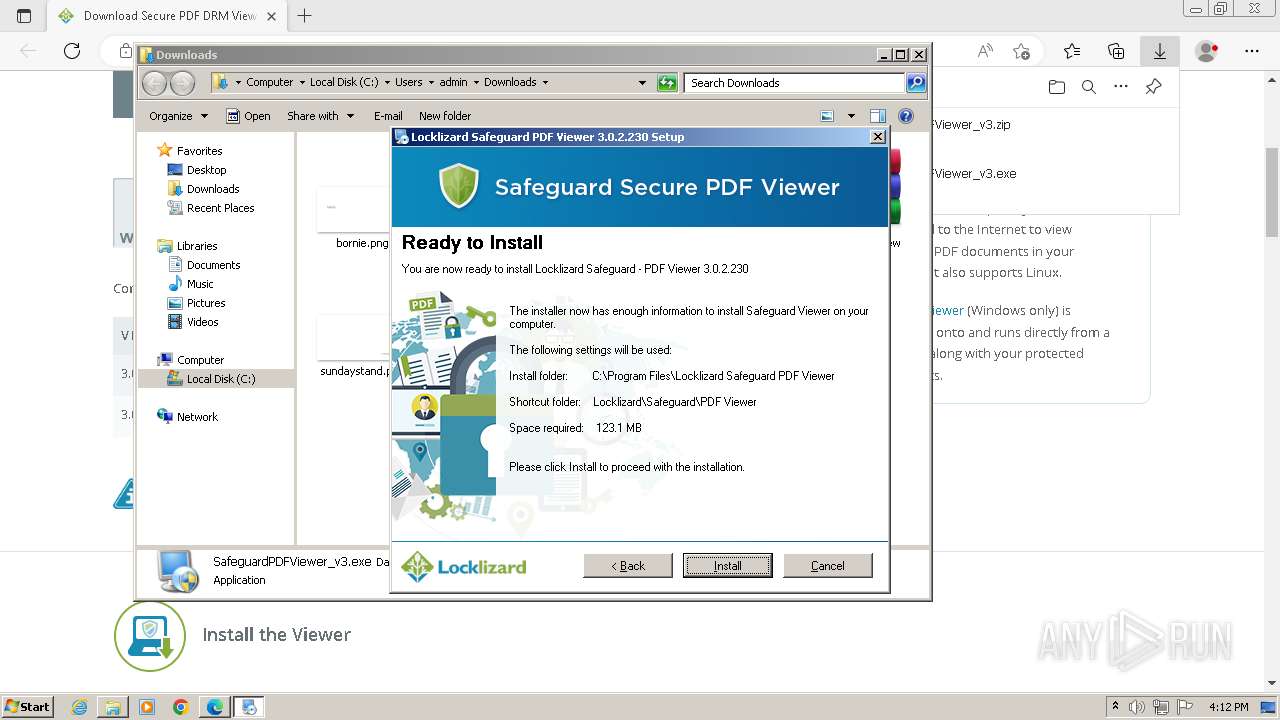The image size is (1280, 720).
Task: Click E-mail in the Explorer toolbar
Action: [x=388, y=116]
